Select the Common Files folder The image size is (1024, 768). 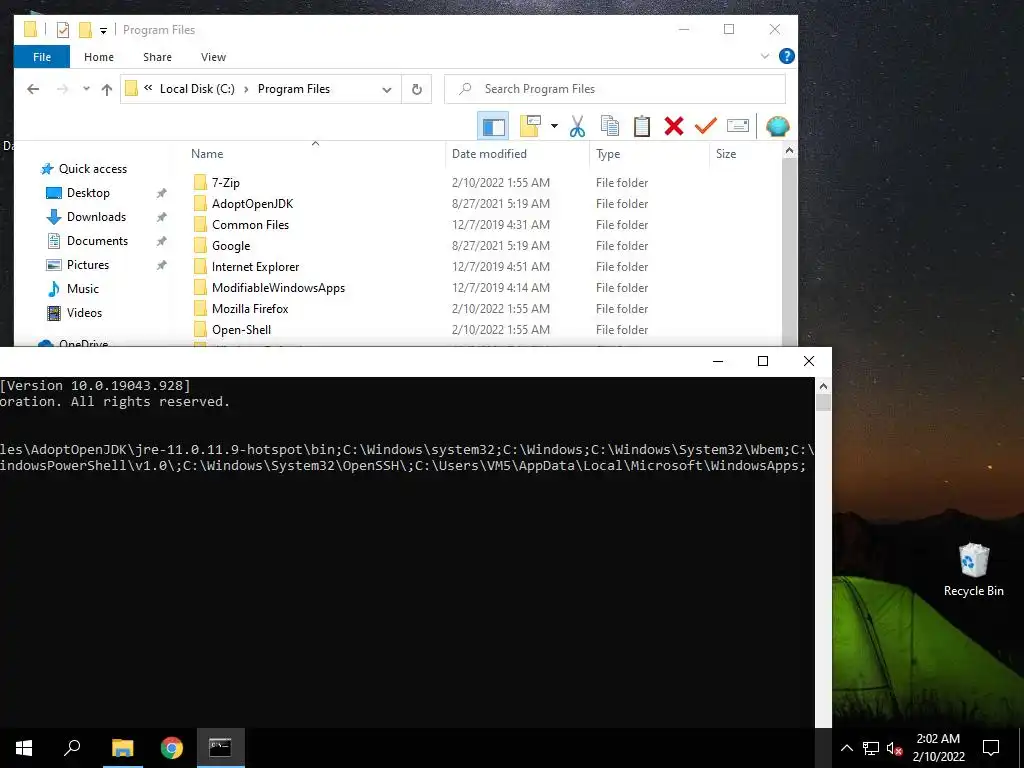point(250,225)
